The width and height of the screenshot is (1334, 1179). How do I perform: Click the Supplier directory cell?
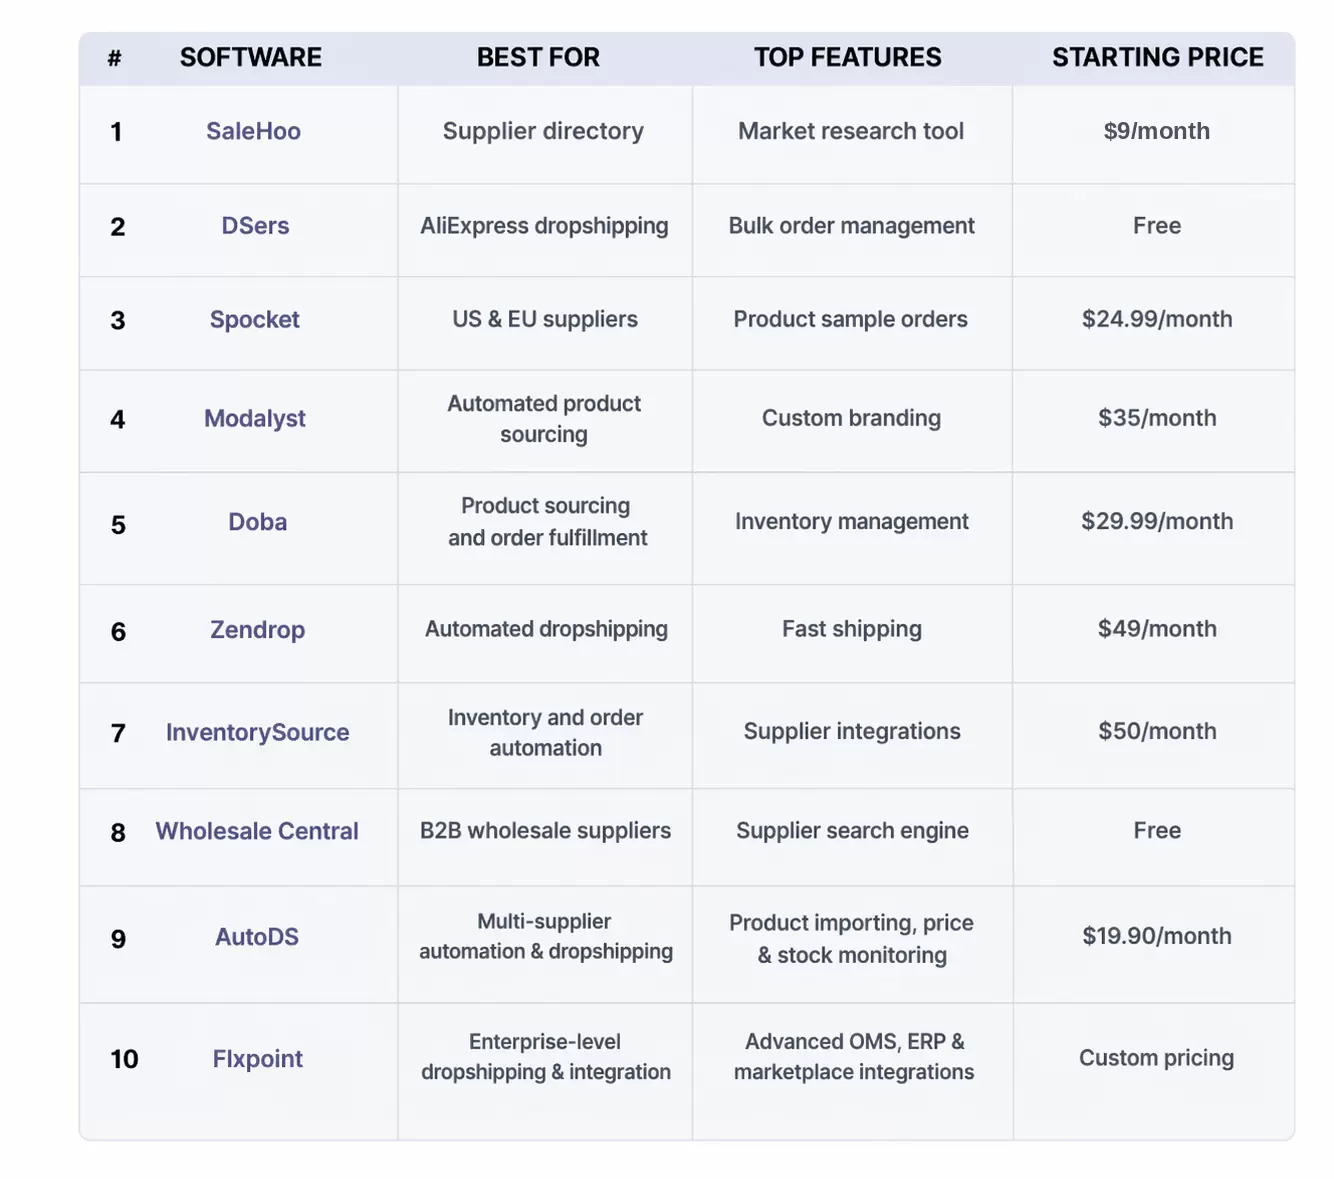543,131
